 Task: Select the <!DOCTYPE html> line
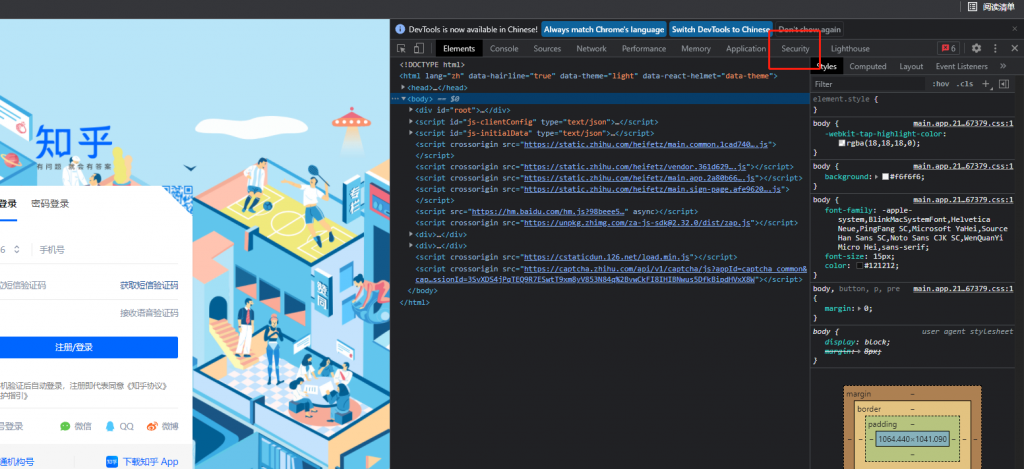tap(432, 65)
